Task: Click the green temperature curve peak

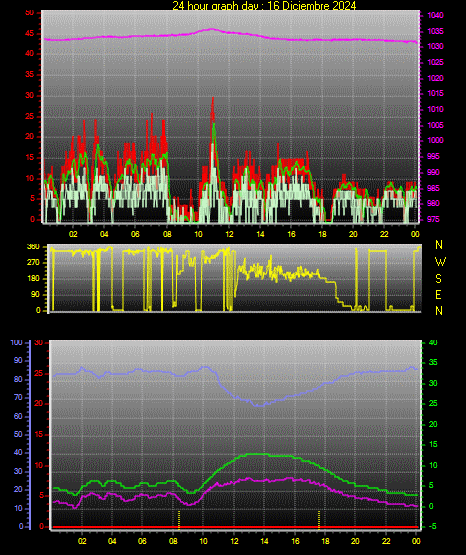Action: click(257, 454)
